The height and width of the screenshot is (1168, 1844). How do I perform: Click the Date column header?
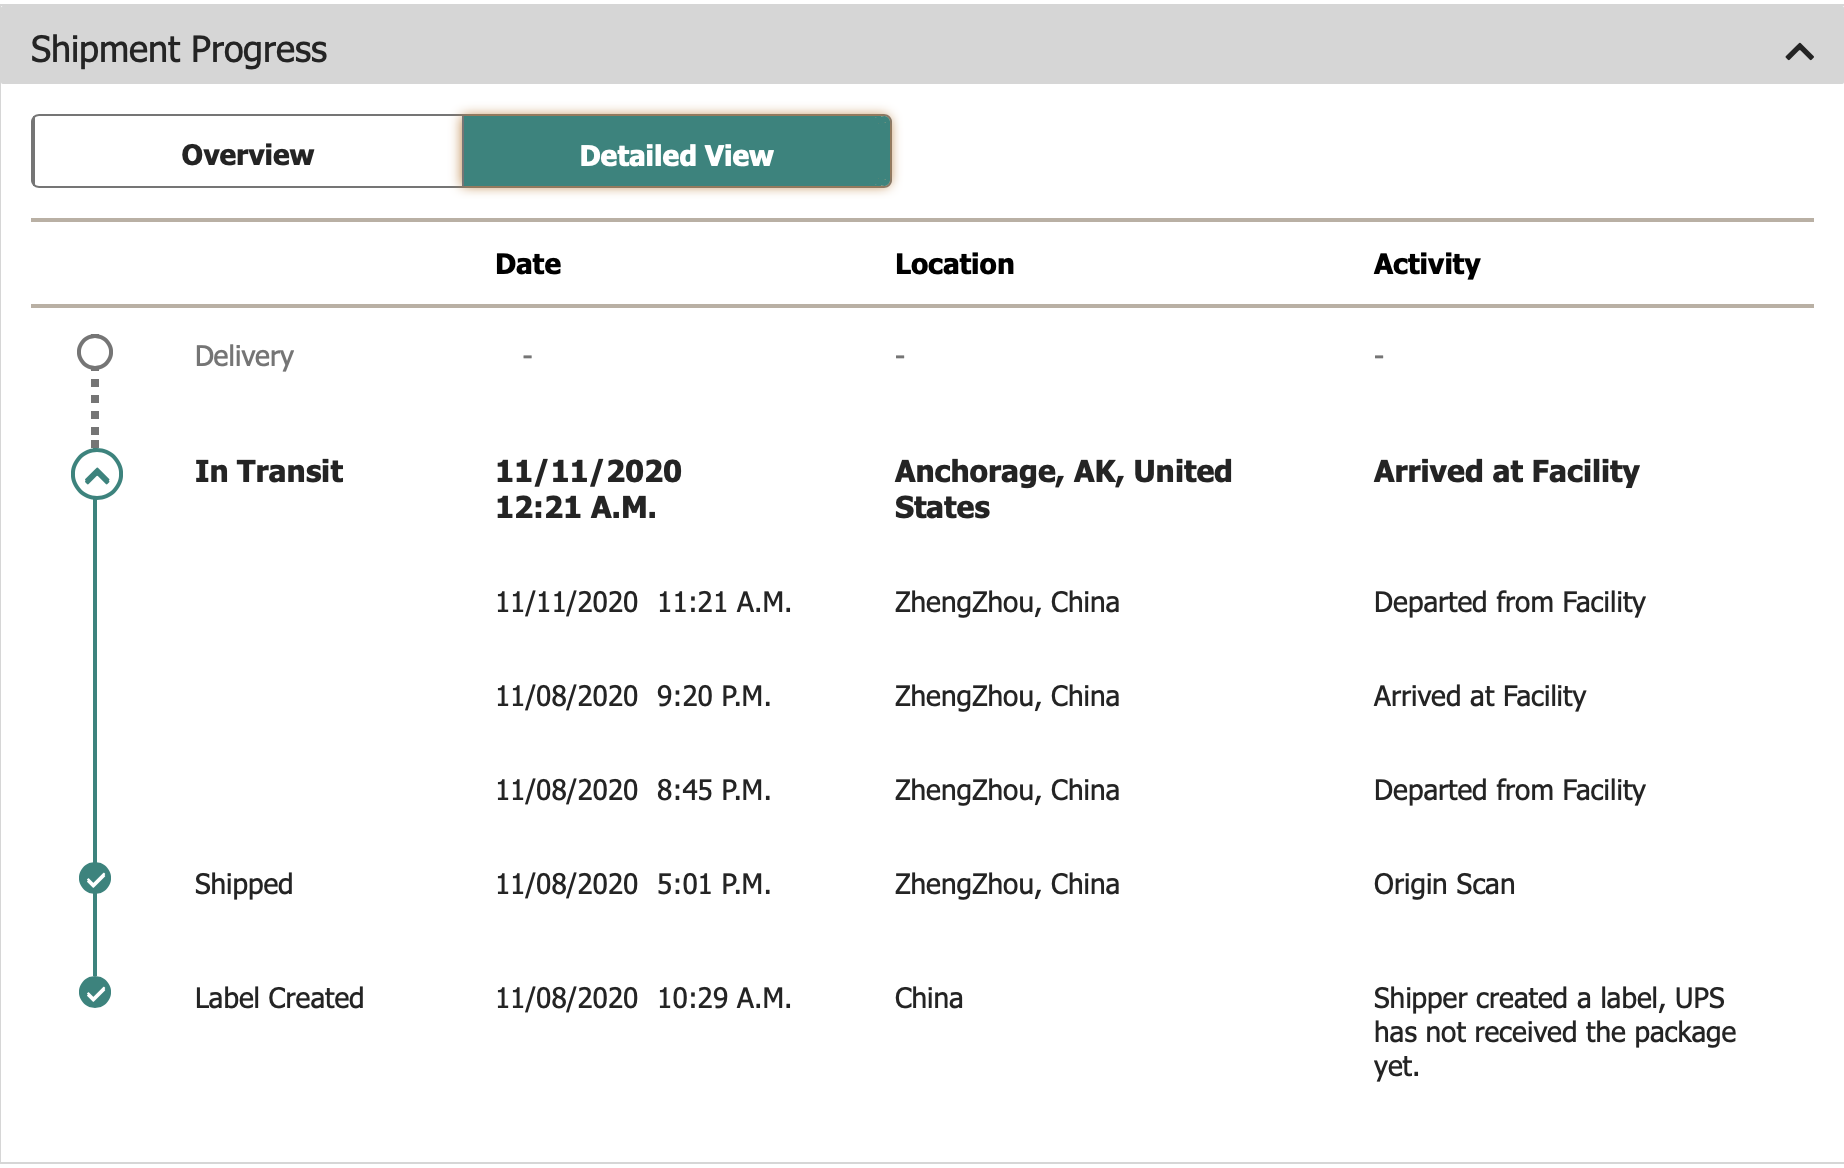click(528, 264)
